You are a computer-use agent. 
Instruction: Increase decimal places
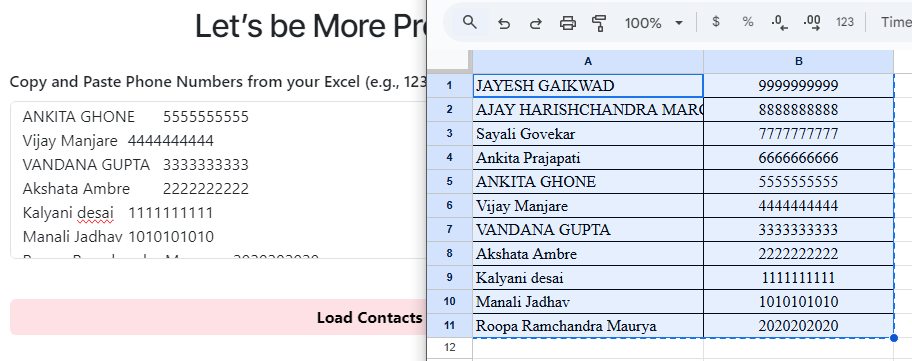(x=812, y=23)
